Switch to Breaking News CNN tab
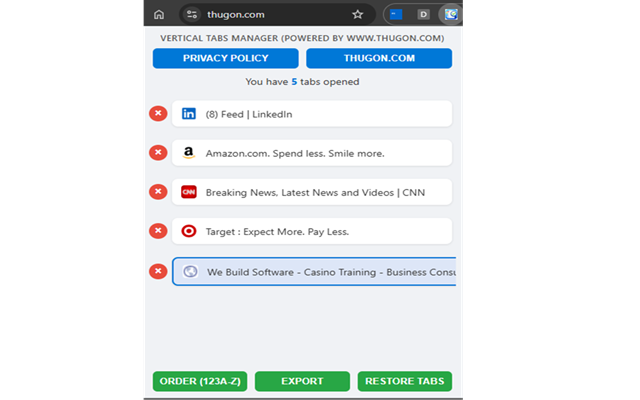 coord(312,192)
